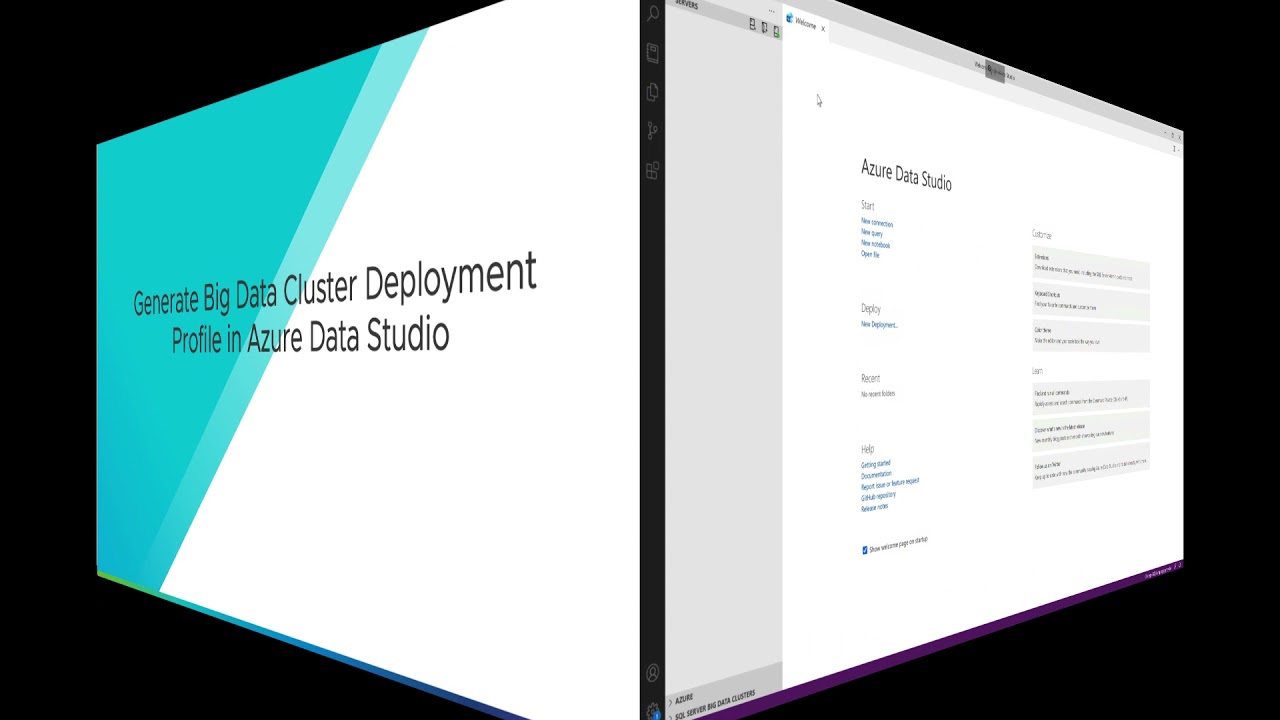This screenshot has width=1280, height=720.
Task: Close the Welcome tab
Action: (x=823, y=28)
